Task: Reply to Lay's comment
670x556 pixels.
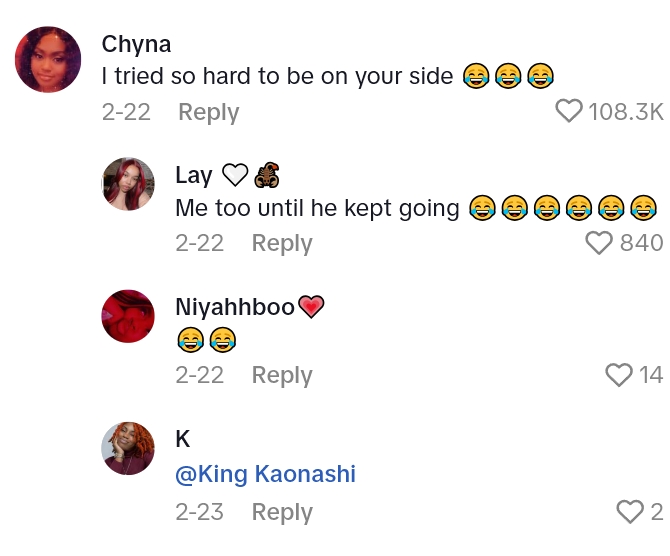Action: point(282,243)
